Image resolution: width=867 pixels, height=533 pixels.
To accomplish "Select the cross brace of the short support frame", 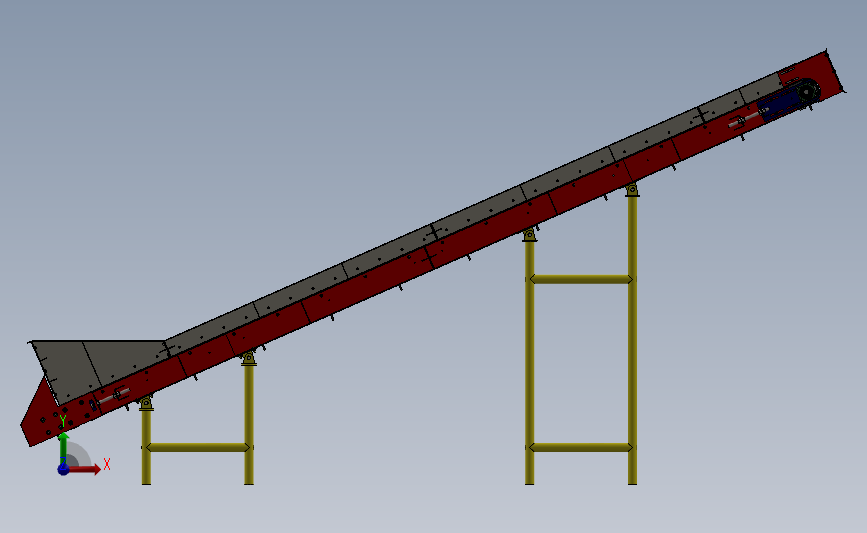I will (x=197, y=447).
